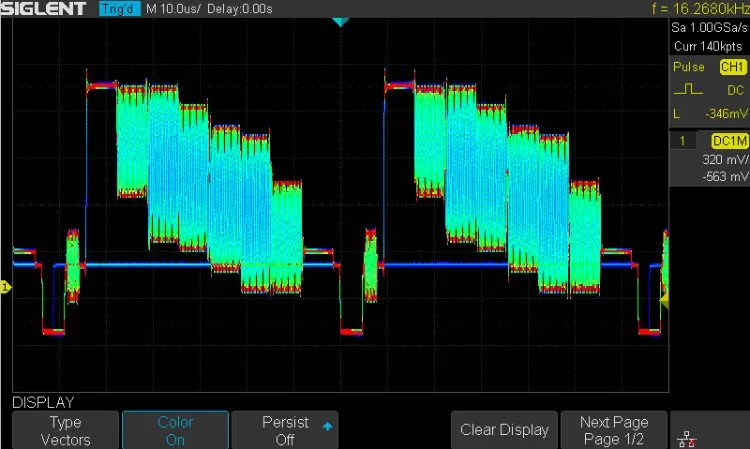
Task: Click the 320 mV/ vertical scale value
Action: point(723,159)
